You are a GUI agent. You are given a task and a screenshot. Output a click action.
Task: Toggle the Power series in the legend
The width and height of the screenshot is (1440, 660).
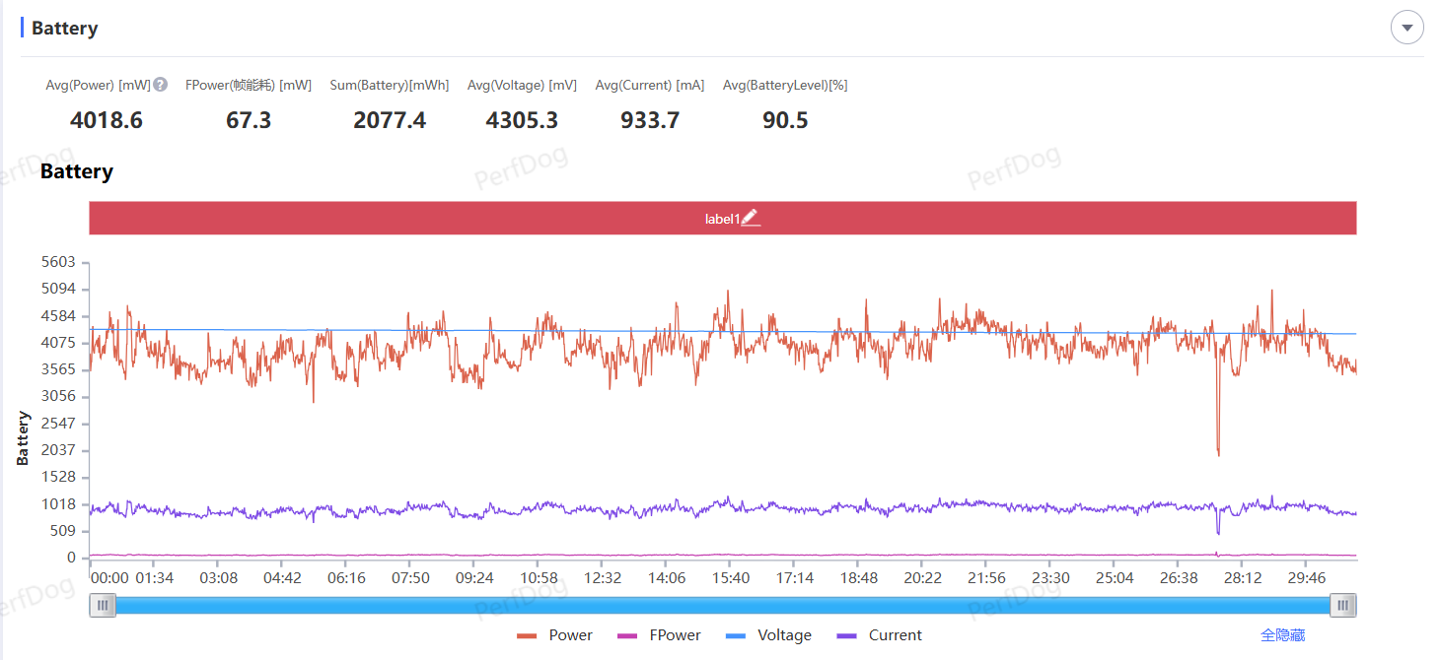555,636
